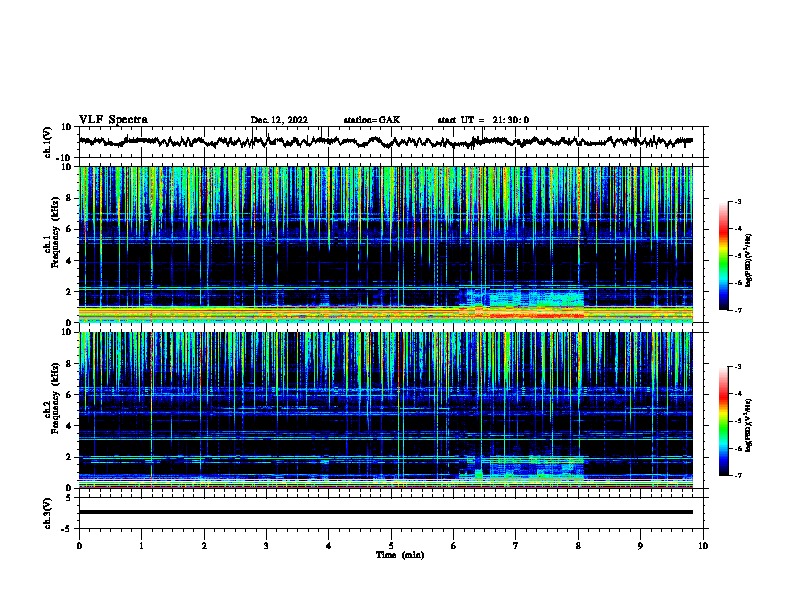Click the "Time (min)" axis label
The width and height of the screenshot is (792, 612).
pyautogui.click(x=400, y=555)
